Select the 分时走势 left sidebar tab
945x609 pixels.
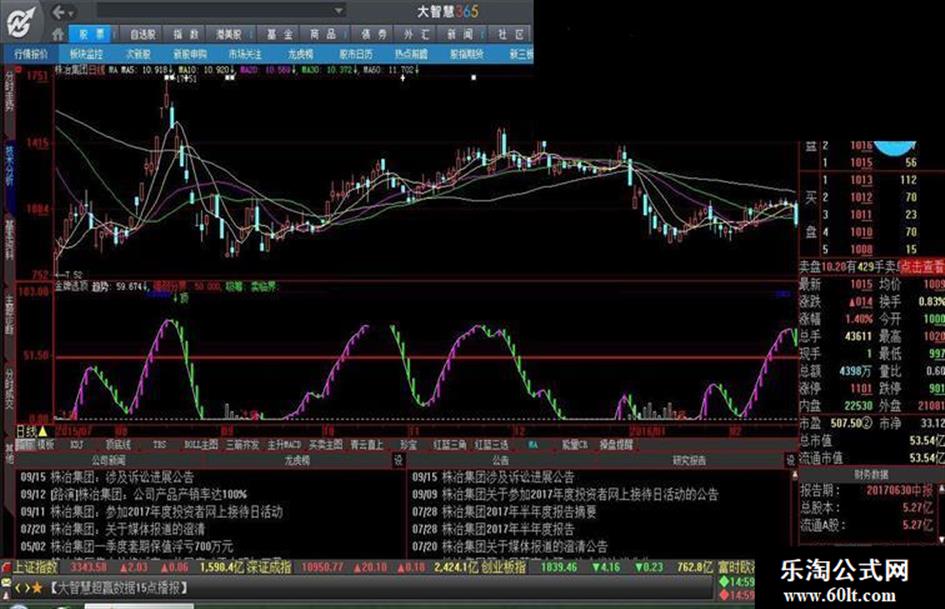coord(9,92)
